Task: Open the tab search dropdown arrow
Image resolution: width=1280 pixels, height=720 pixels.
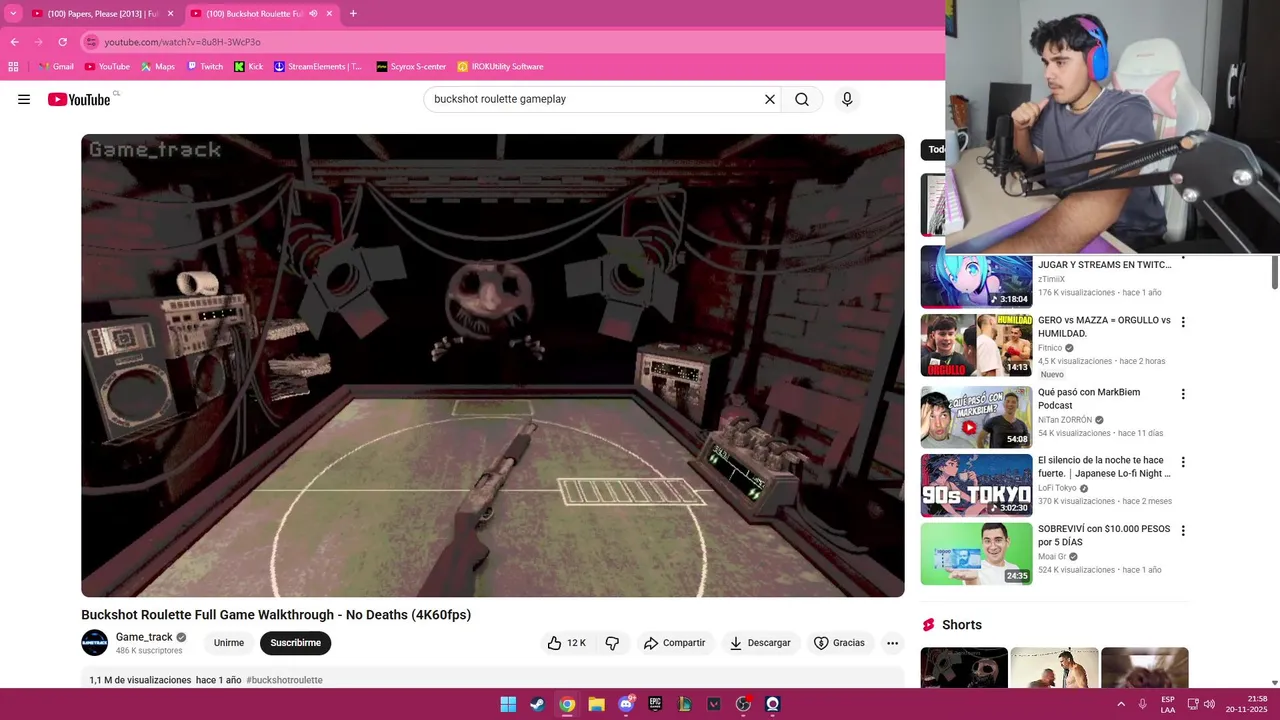Action: [x=13, y=14]
